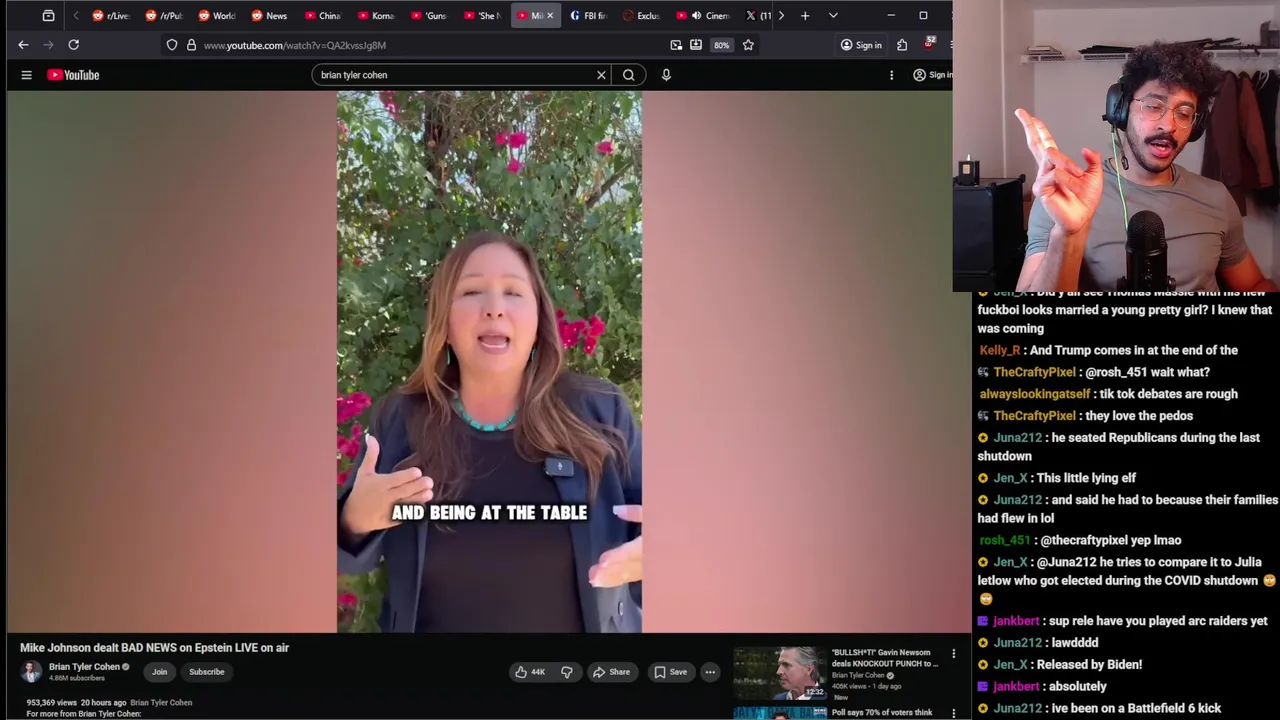
Task: Switch to the Exclus tab
Action: pos(641,16)
